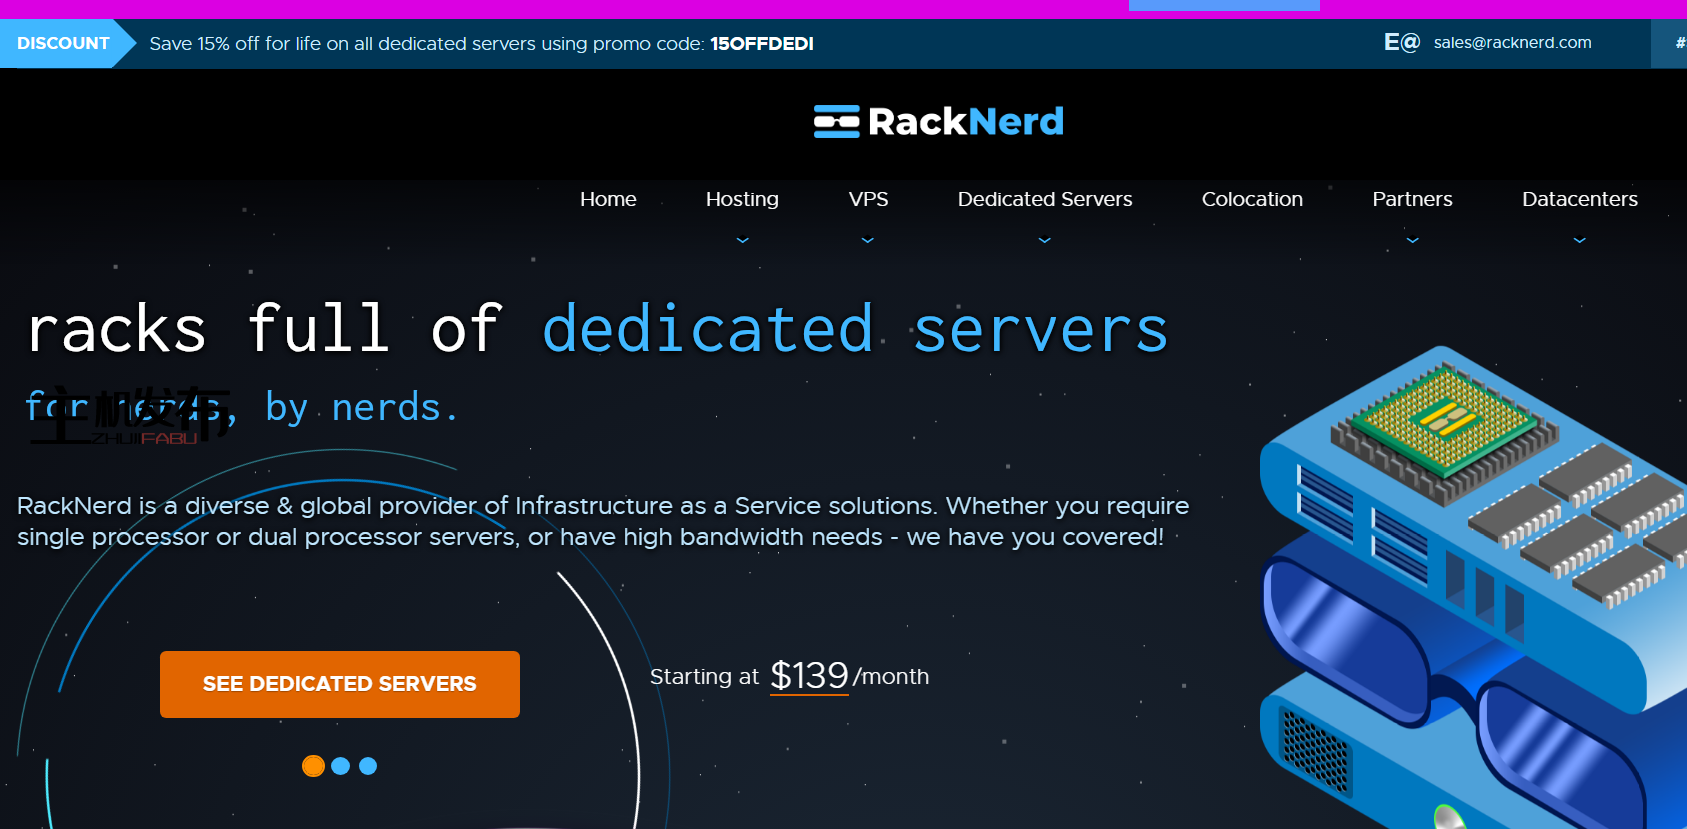Select the second slider dot
This screenshot has width=1687, height=829.
340,766
